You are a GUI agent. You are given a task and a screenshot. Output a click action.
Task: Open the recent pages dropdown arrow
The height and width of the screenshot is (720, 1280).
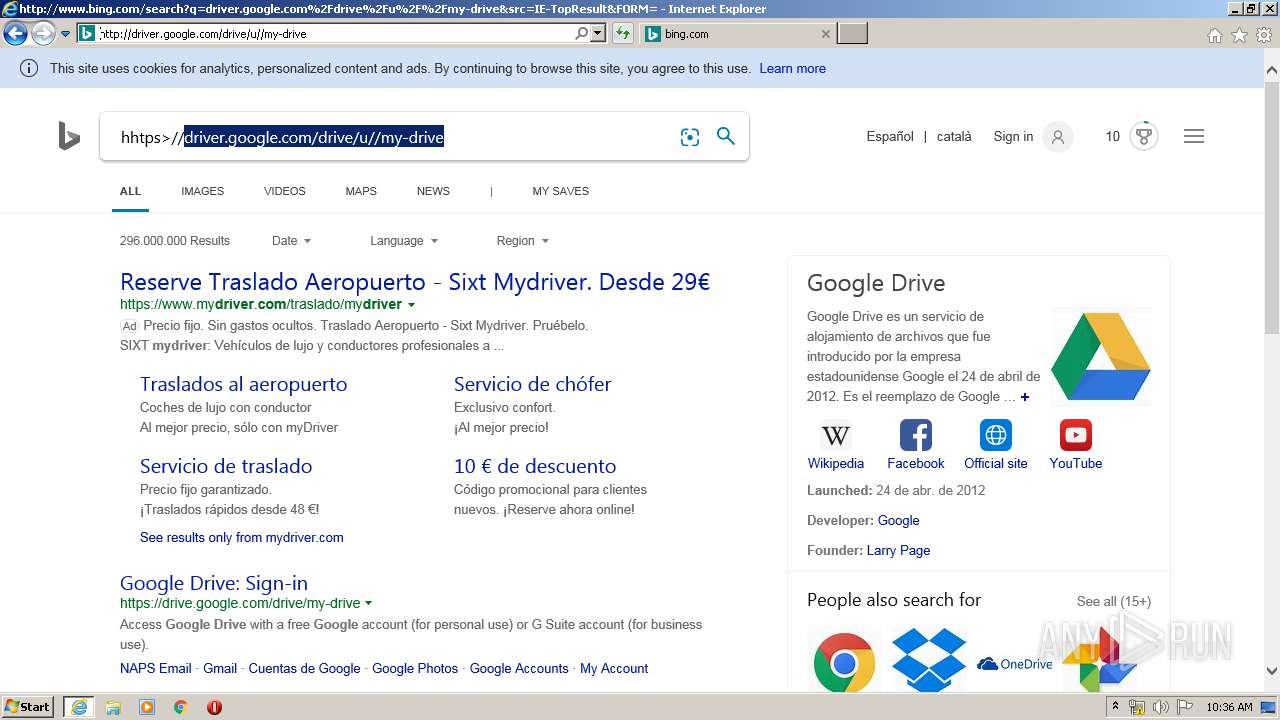(x=66, y=34)
